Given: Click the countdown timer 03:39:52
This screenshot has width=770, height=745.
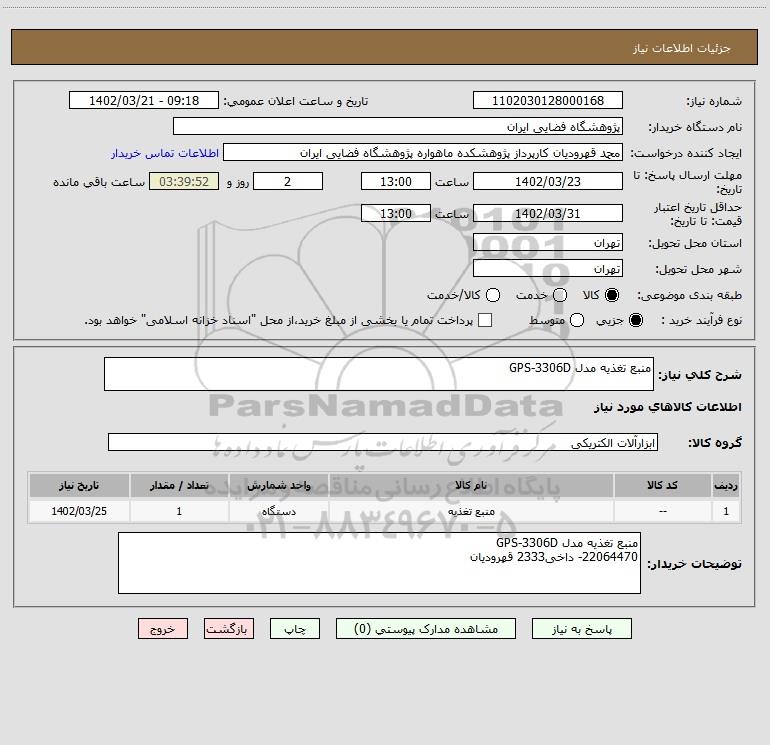Looking at the screenshot, I should click(x=184, y=181).
